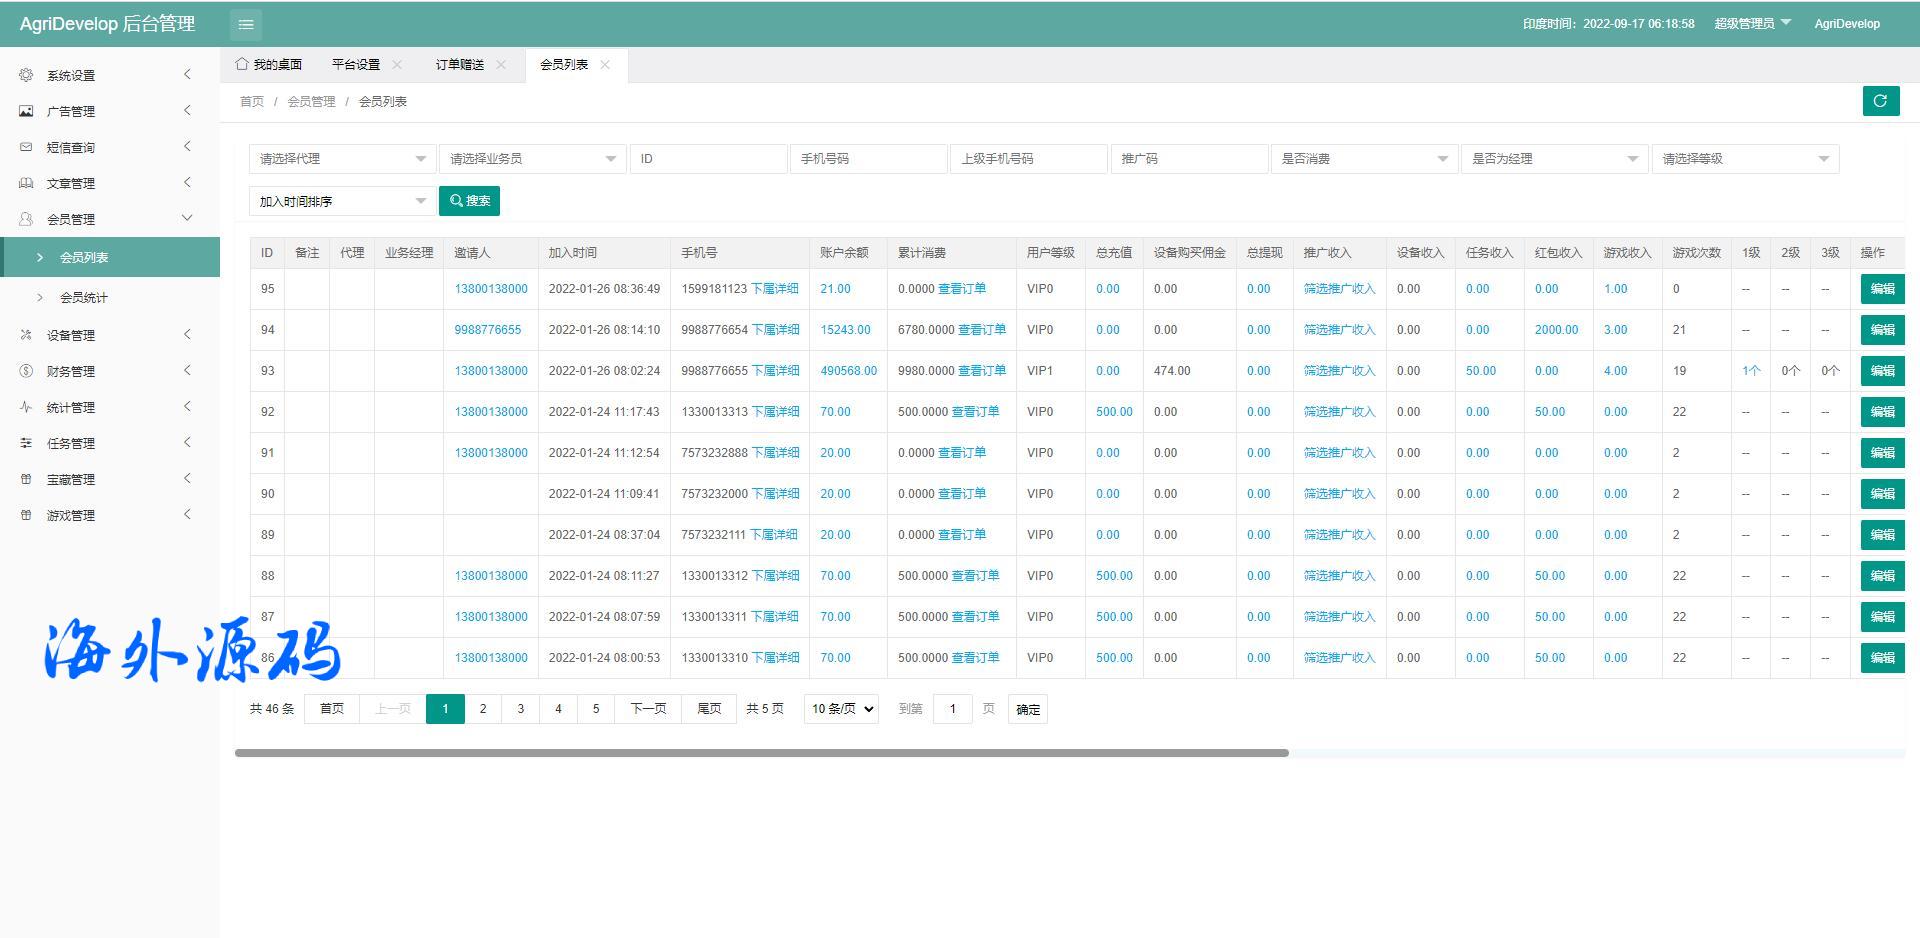Go to page 3 in pagination
Screen dimensions: 1920x938
tap(520, 709)
